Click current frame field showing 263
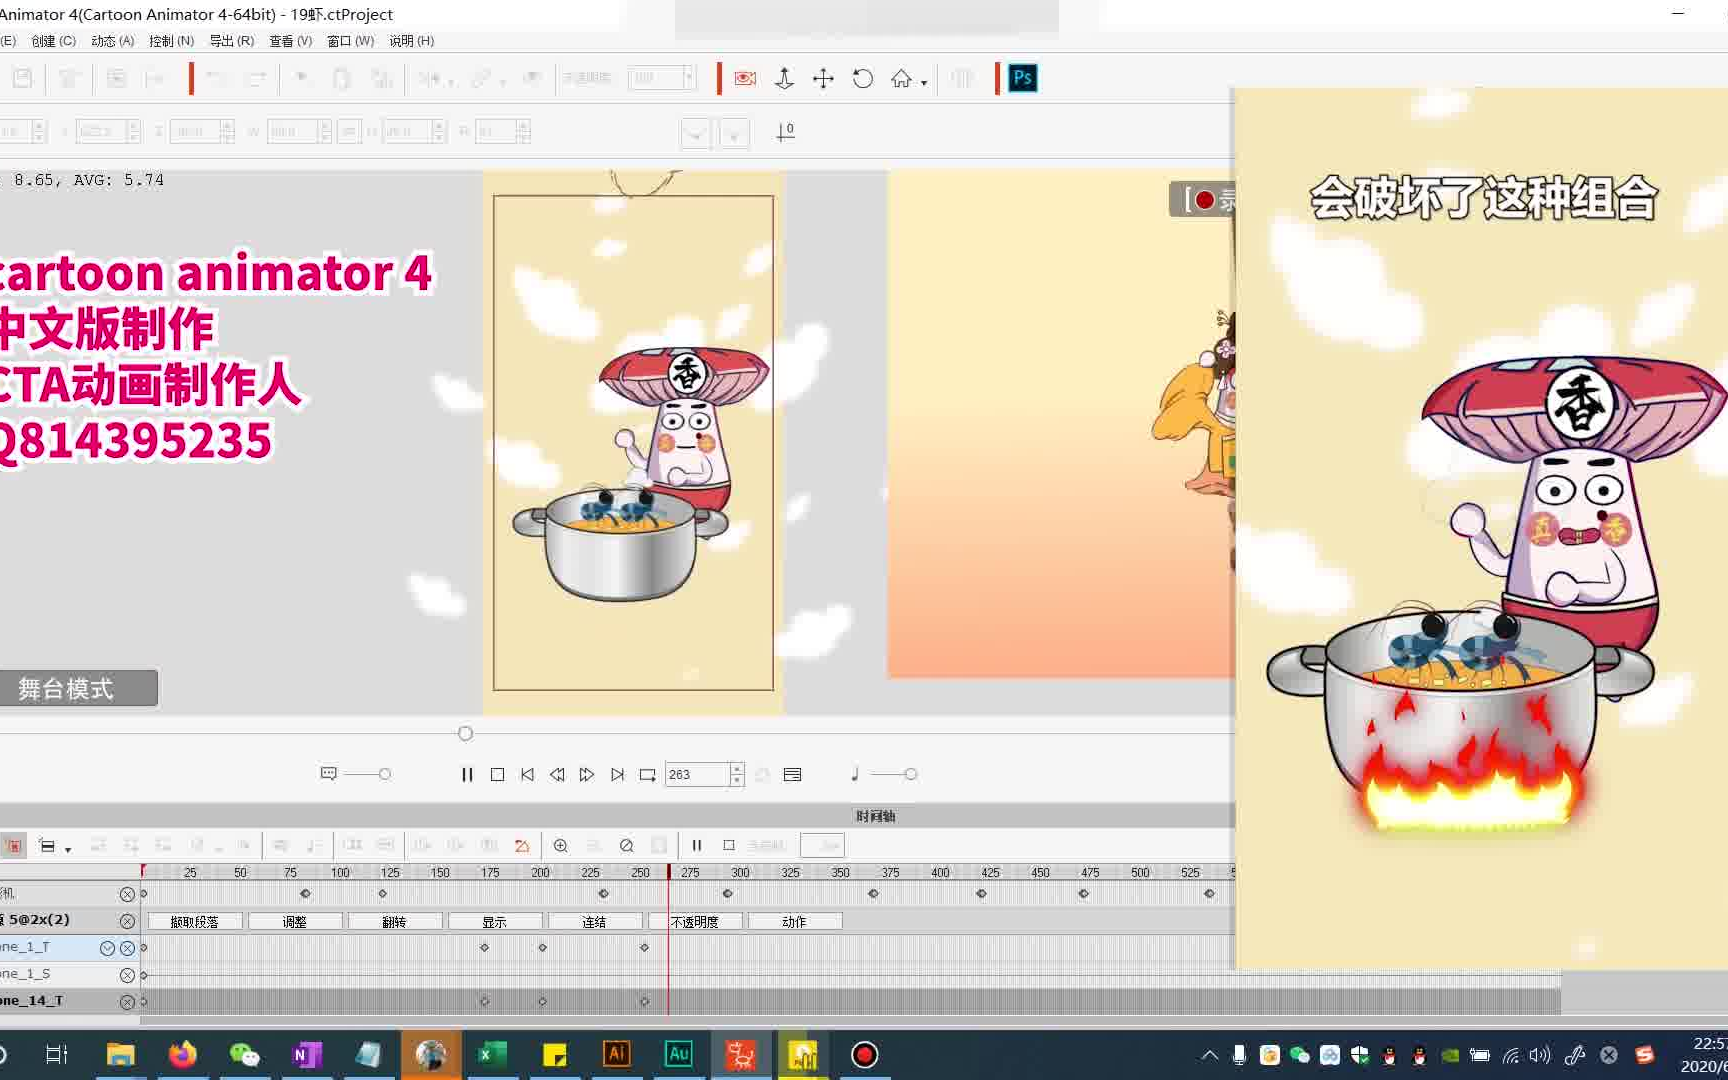Screen dimensions: 1728x1080 (x=697, y=774)
